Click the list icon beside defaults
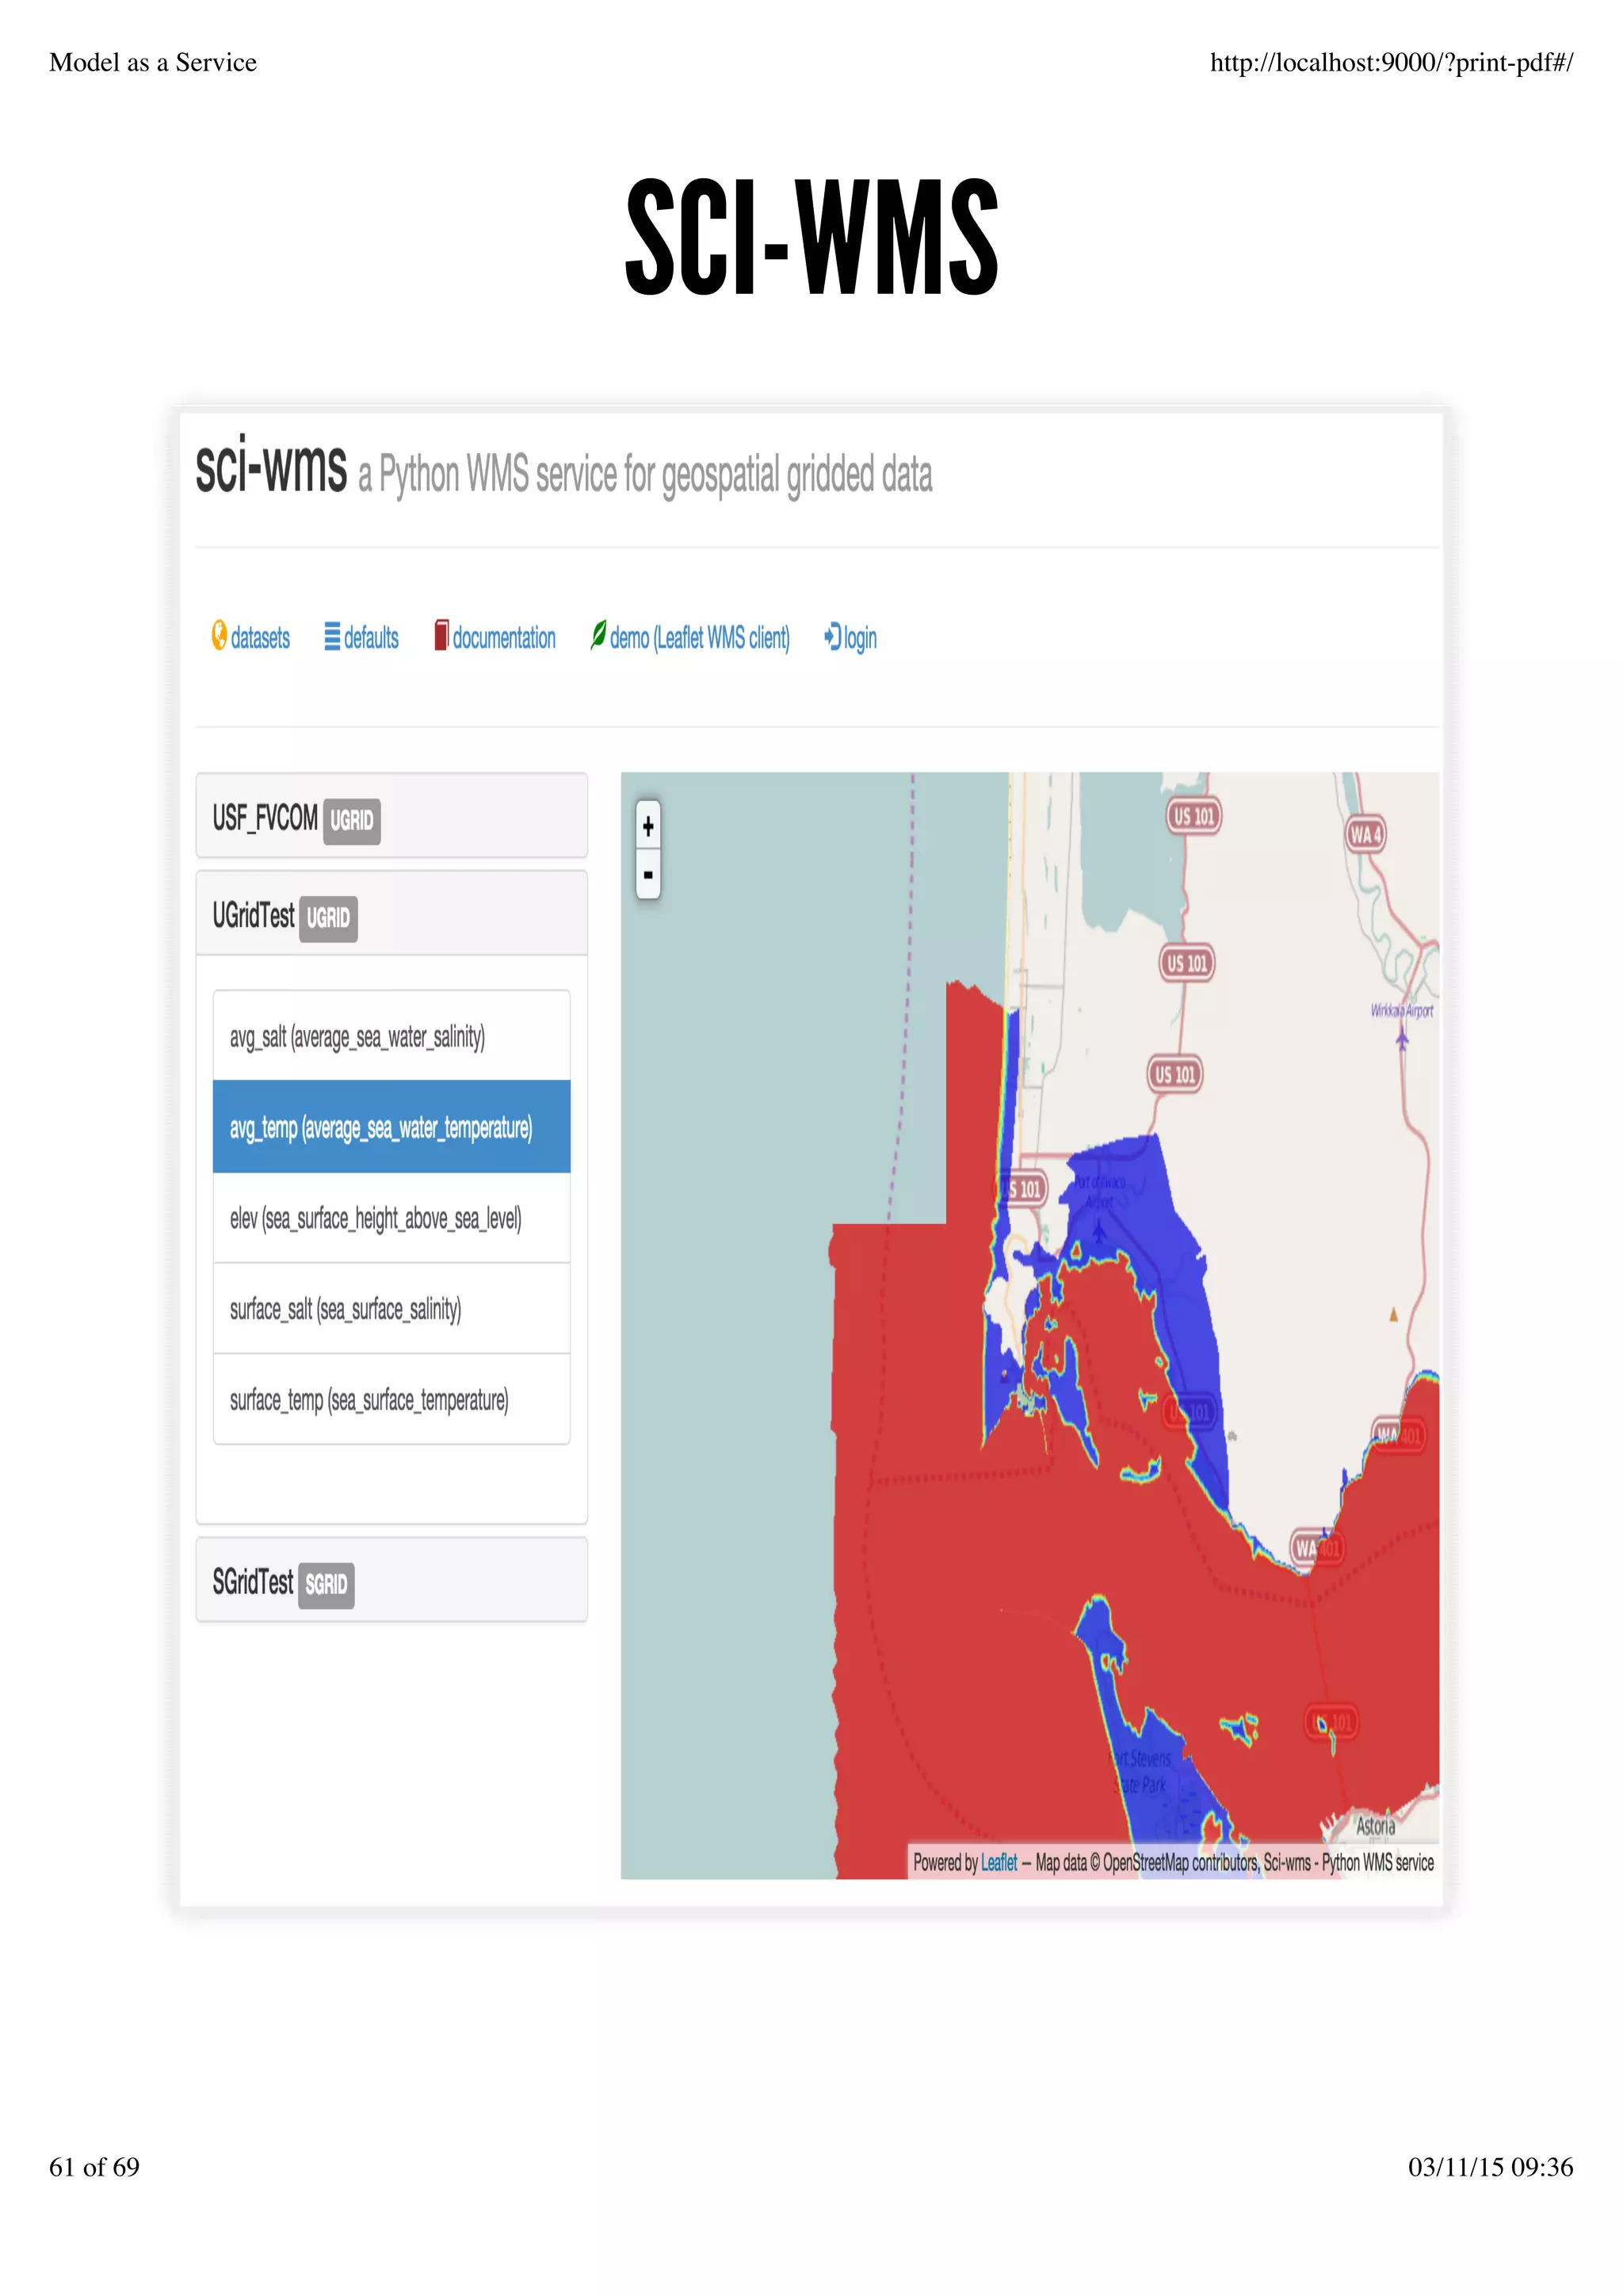Screen dimensions: 1623x2296 (332, 637)
